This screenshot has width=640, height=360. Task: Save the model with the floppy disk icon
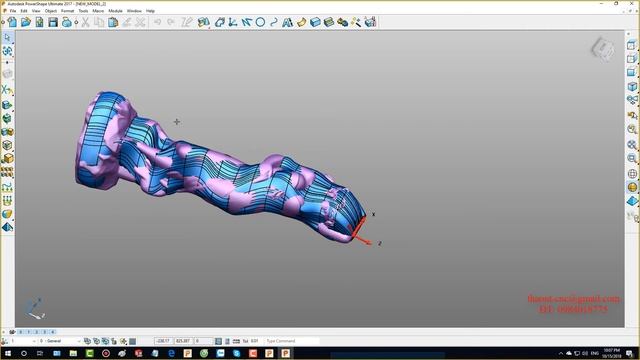pos(53,22)
